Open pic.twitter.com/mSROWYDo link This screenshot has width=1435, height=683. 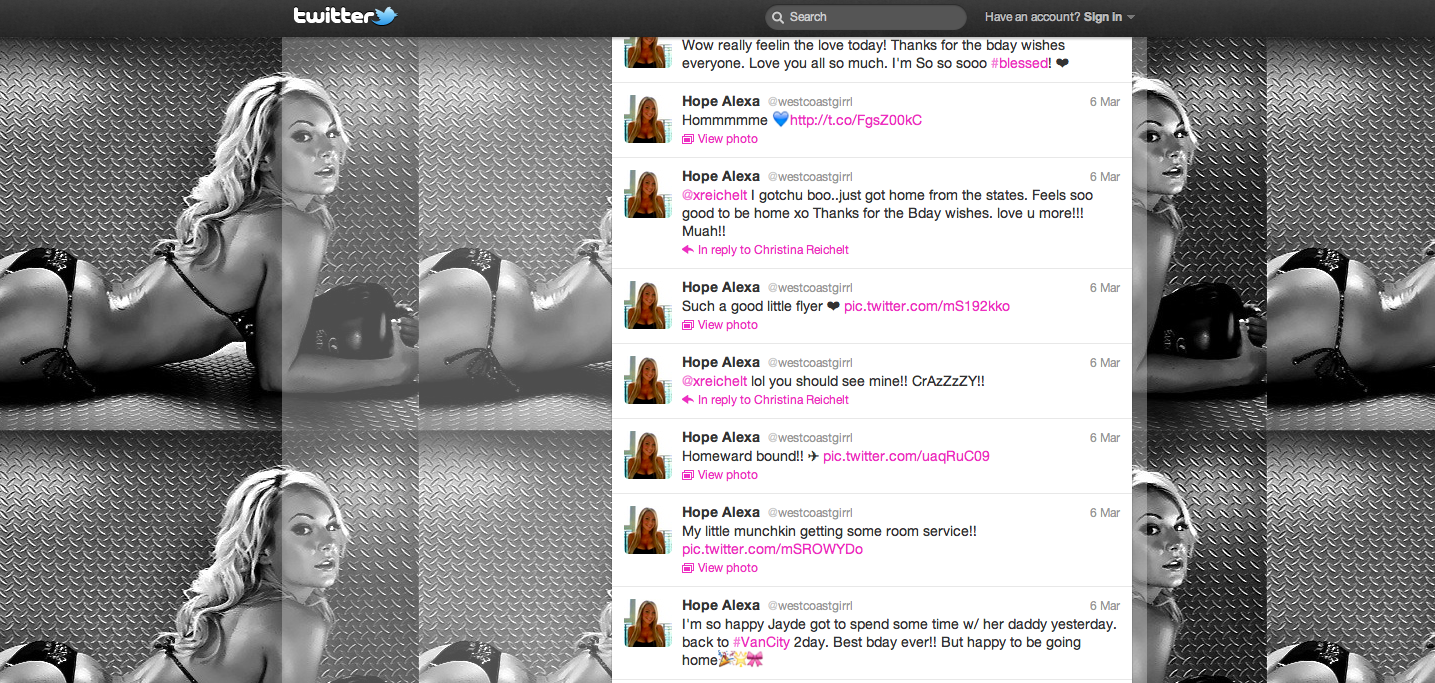772,549
